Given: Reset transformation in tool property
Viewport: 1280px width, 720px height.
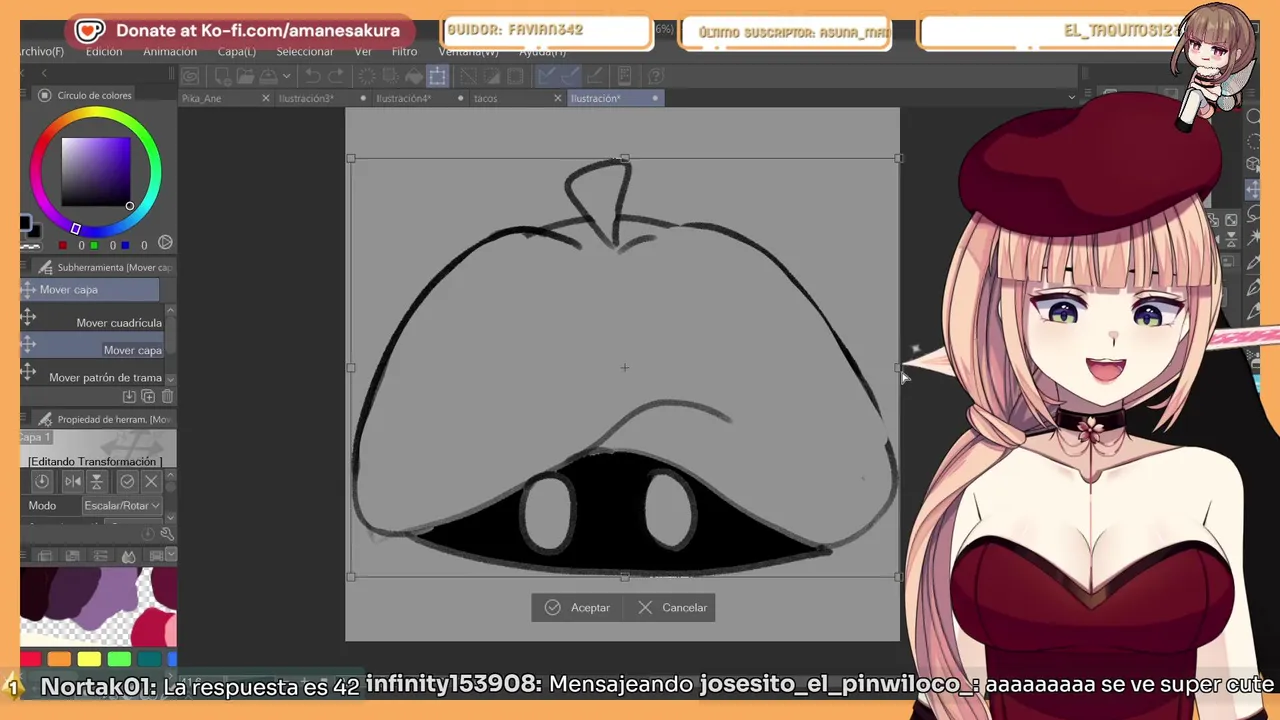Looking at the screenshot, I should point(42,481).
